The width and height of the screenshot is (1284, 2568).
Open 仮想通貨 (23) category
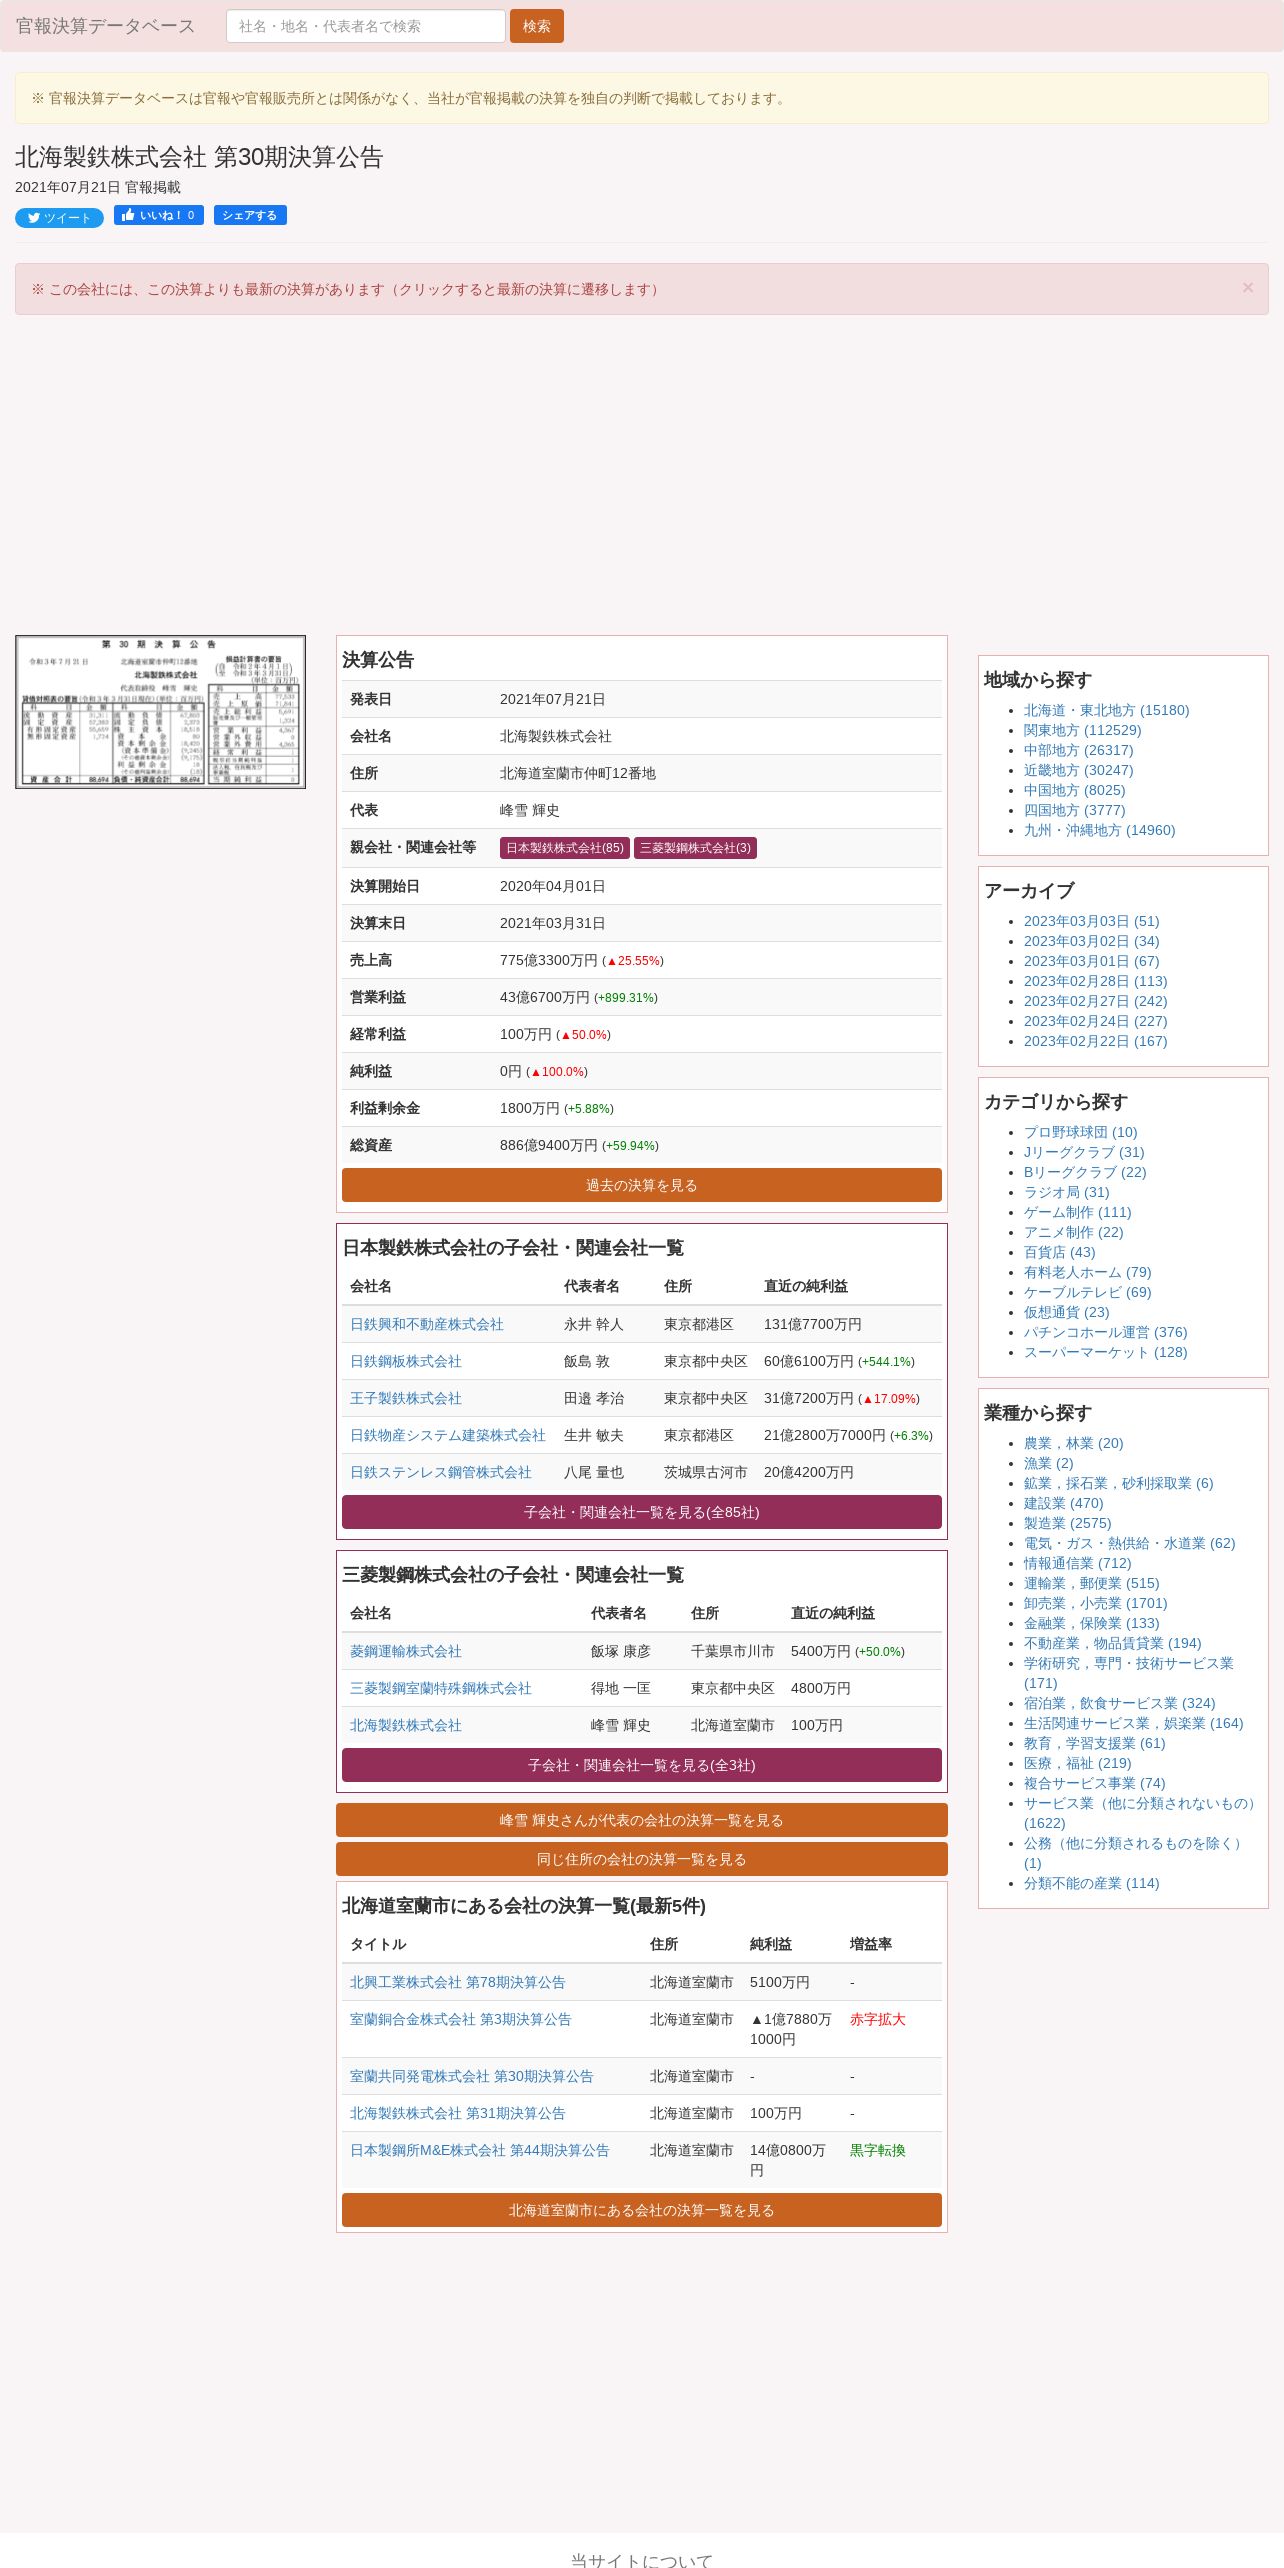pyautogui.click(x=1067, y=1312)
